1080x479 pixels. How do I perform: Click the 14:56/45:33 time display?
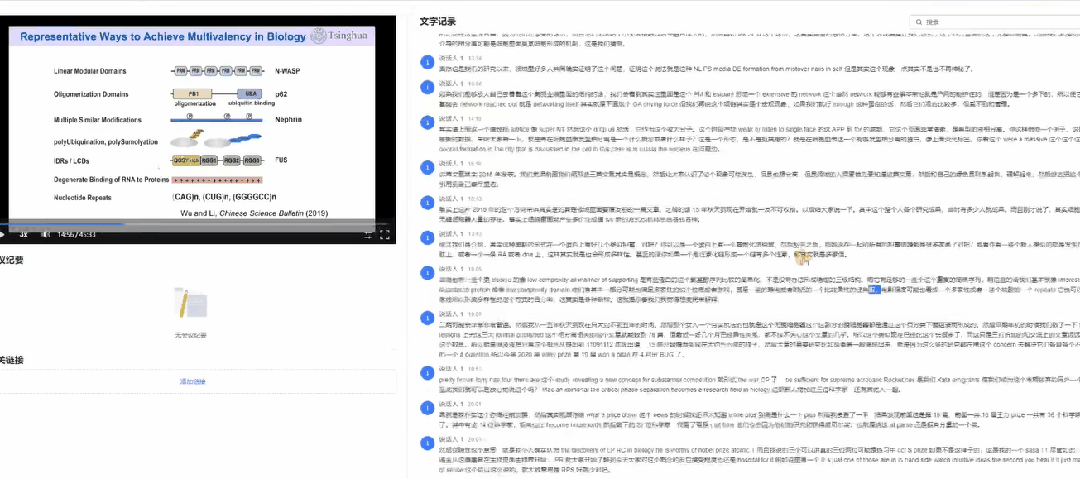76,234
